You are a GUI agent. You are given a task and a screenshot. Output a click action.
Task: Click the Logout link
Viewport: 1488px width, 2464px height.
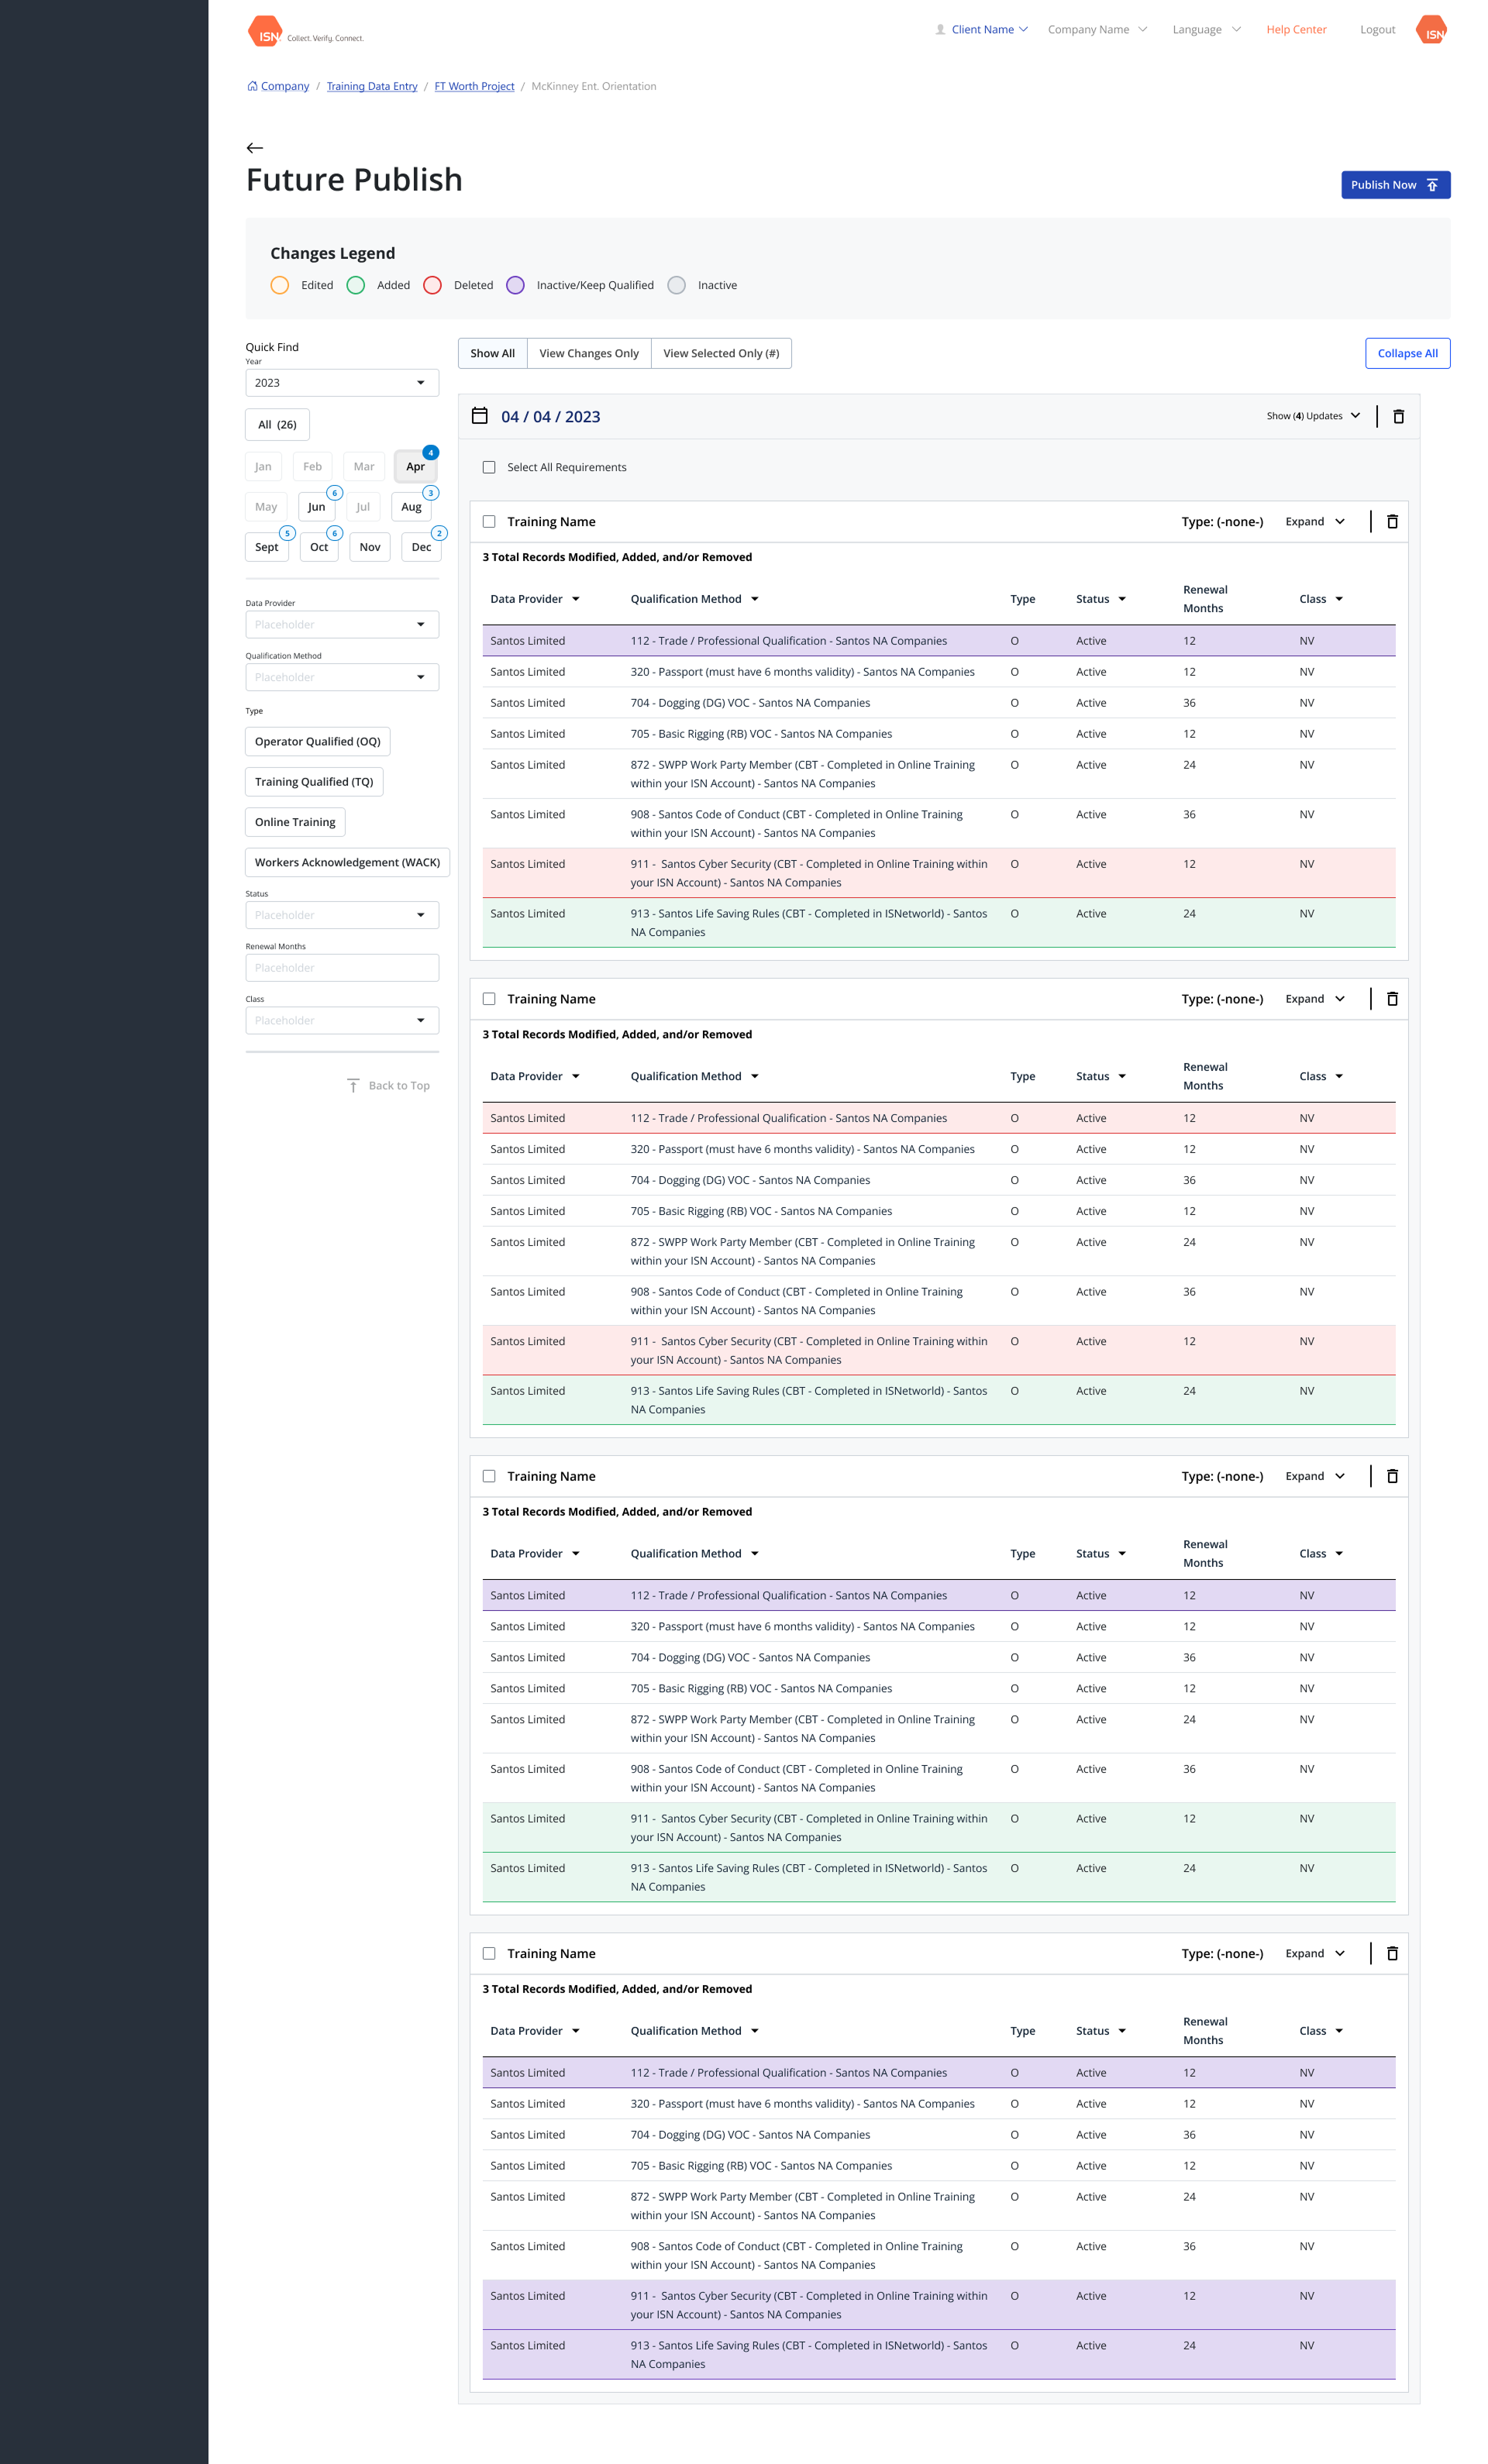click(x=1377, y=29)
